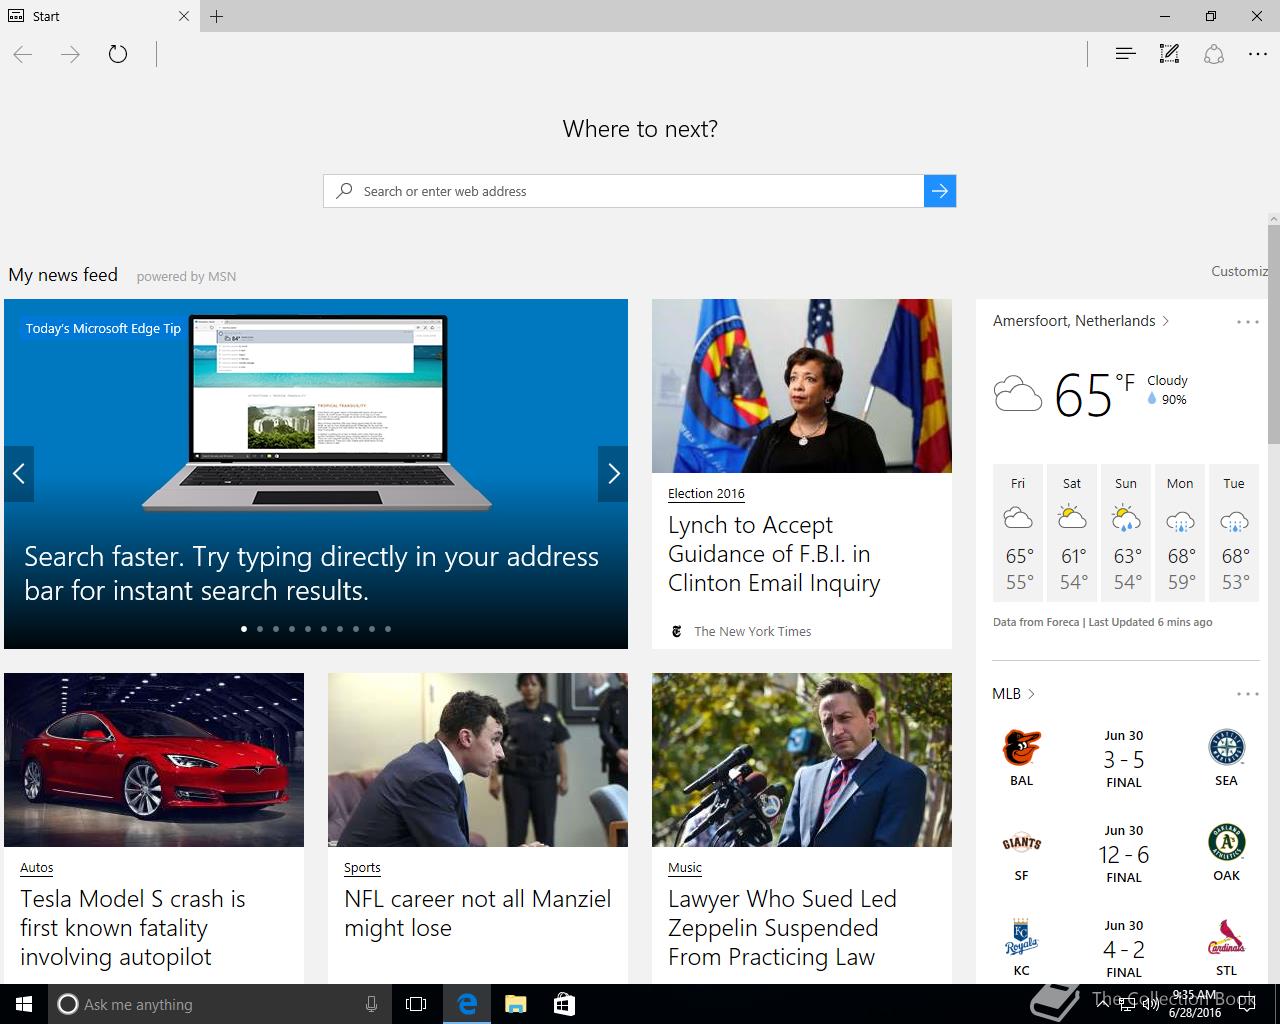The height and width of the screenshot is (1024, 1280).
Task: Click the blue Go arrow button
Action: (x=940, y=191)
